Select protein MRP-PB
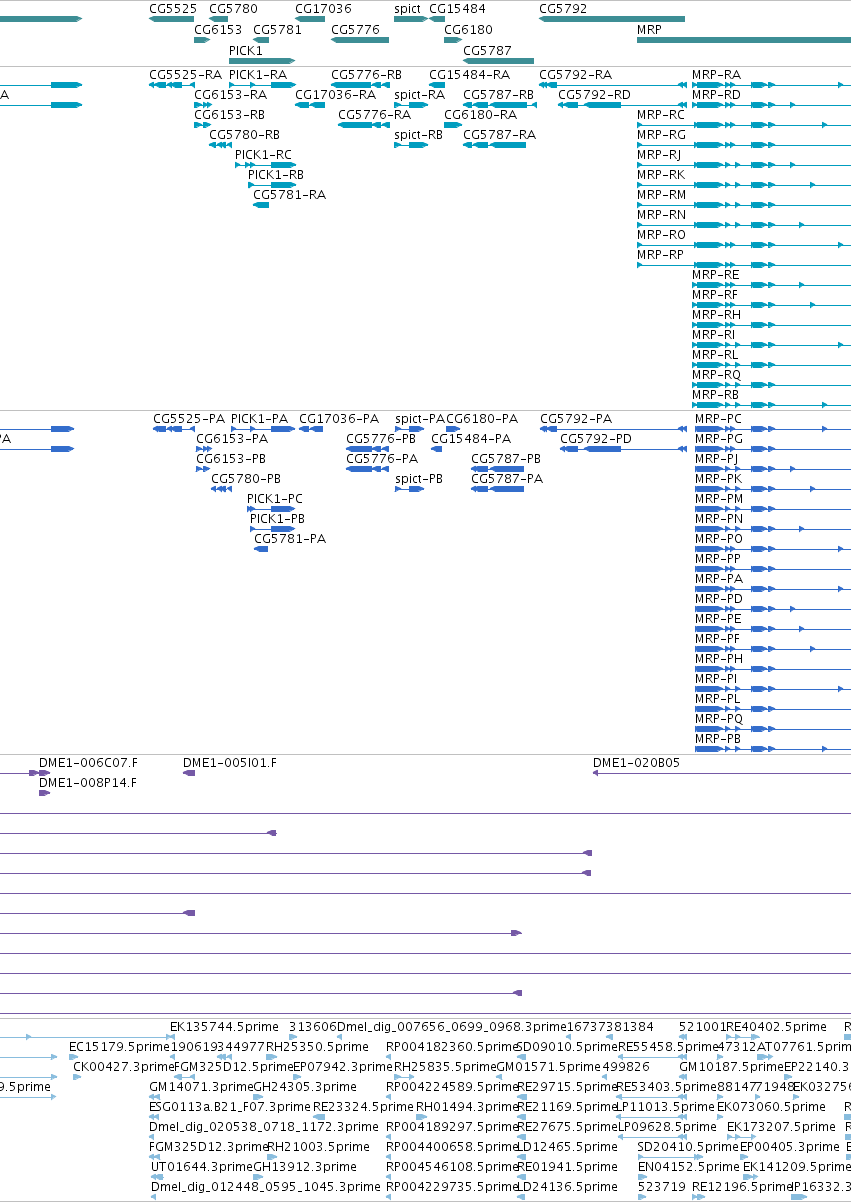 tap(719, 739)
